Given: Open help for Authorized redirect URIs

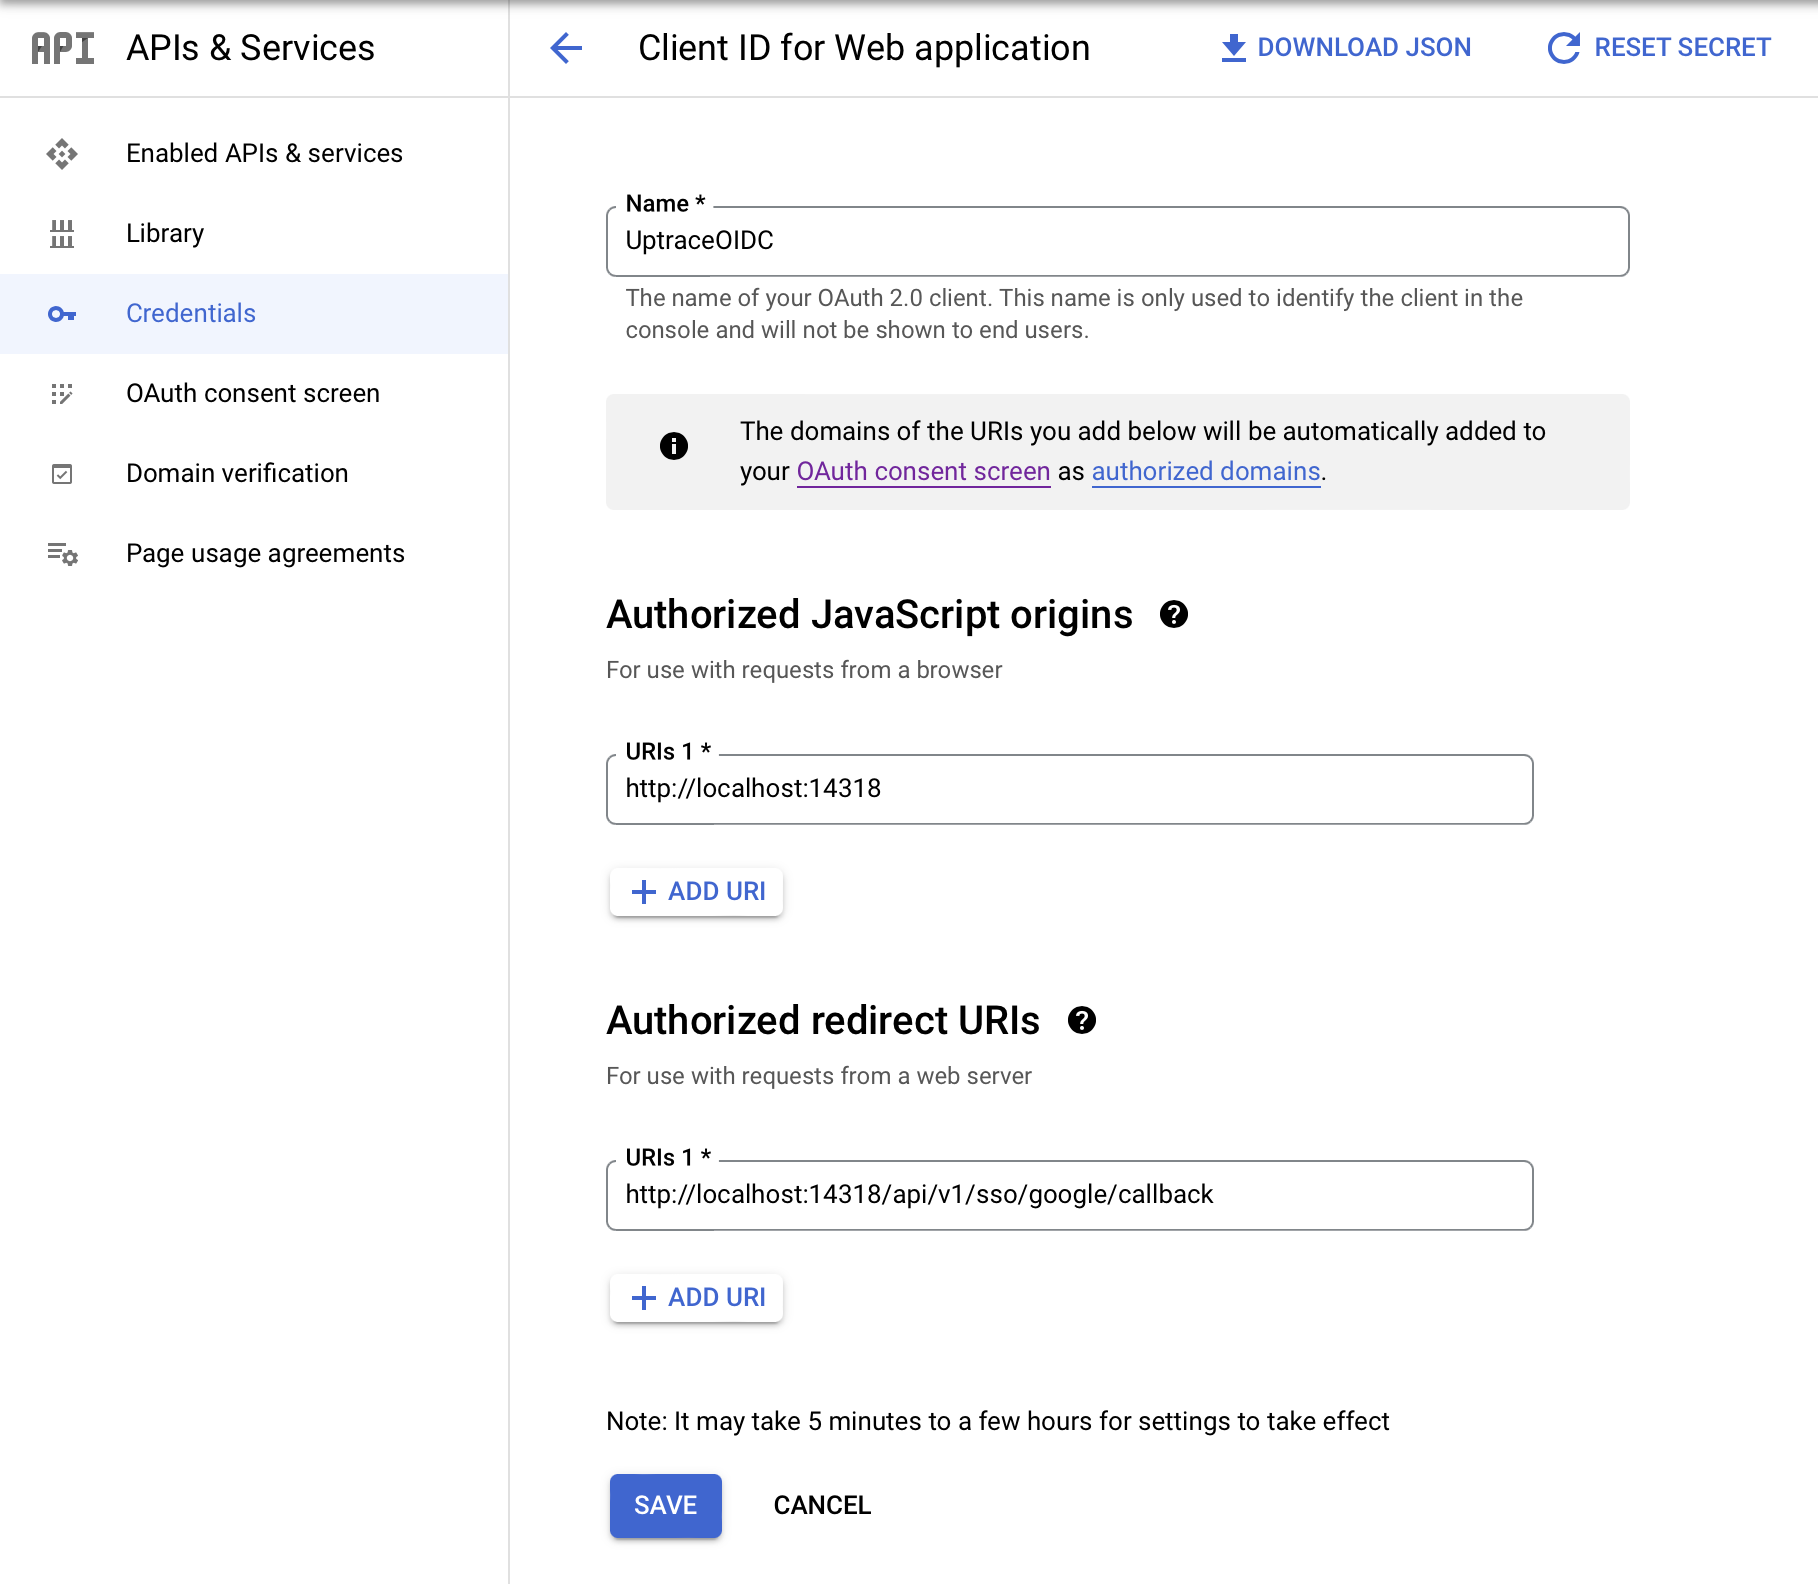Looking at the screenshot, I should [1081, 1020].
